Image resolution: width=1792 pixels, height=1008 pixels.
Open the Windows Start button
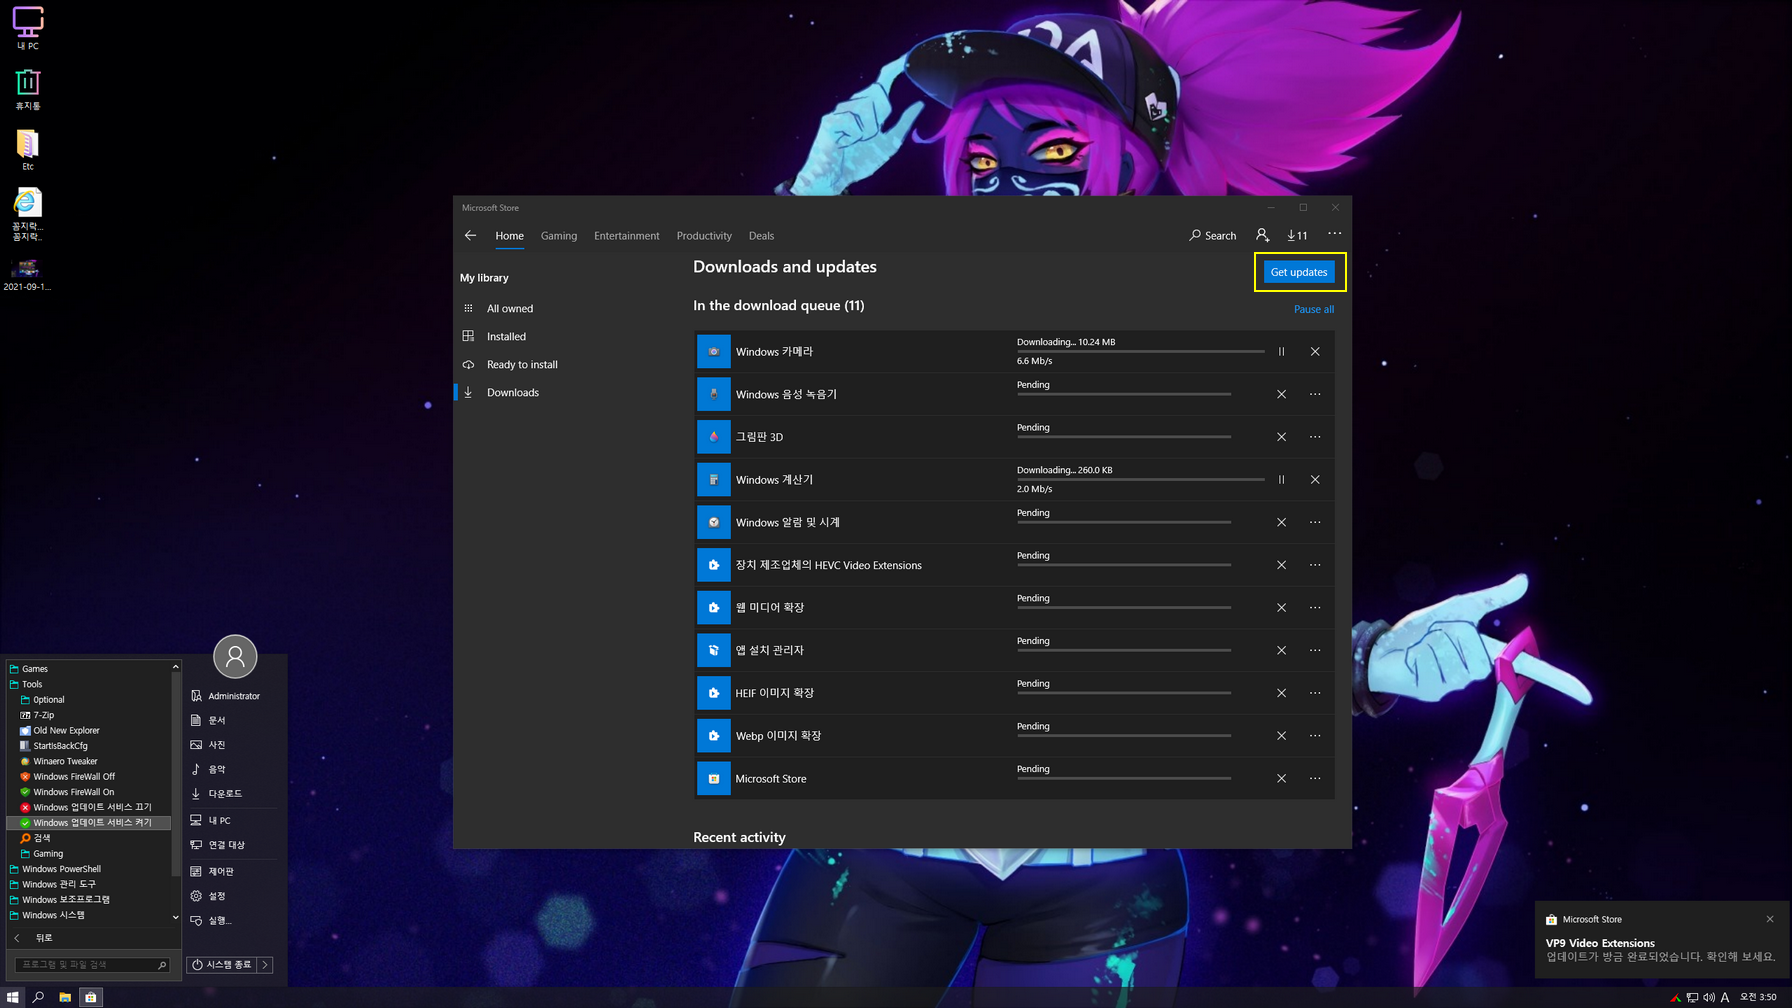coord(13,997)
